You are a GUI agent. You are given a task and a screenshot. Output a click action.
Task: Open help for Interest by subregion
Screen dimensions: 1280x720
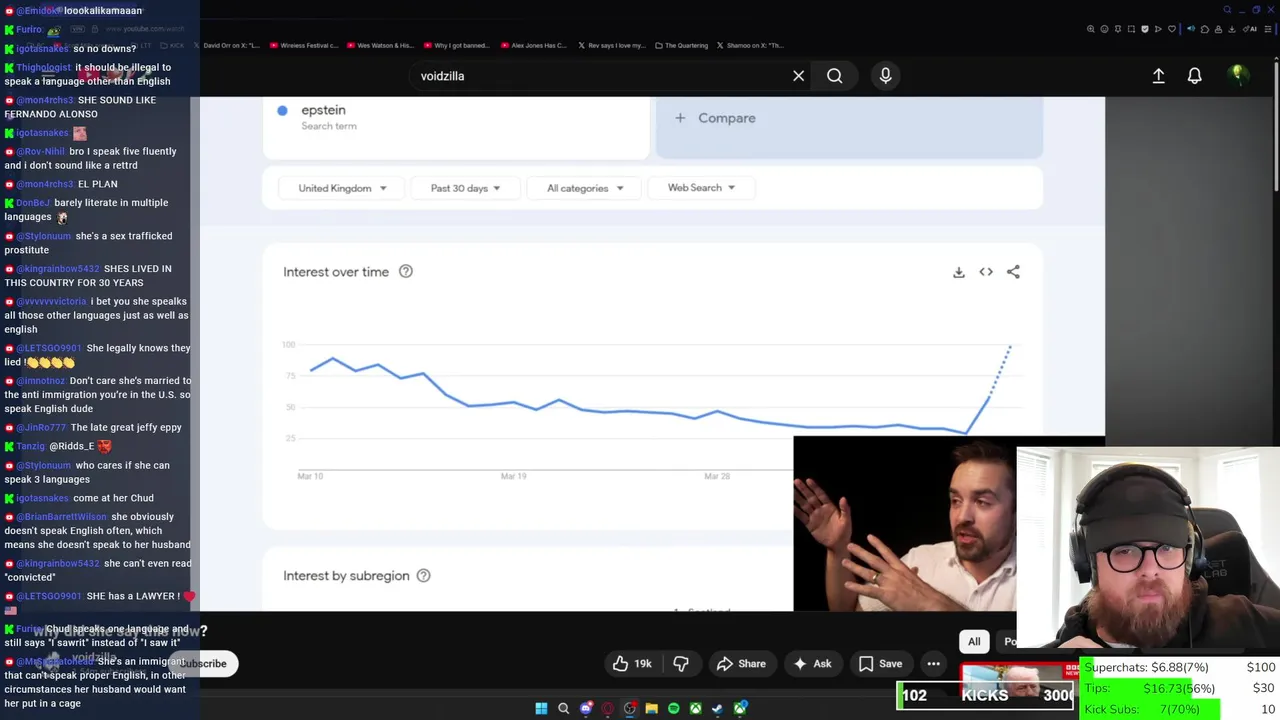tap(423, 576)
